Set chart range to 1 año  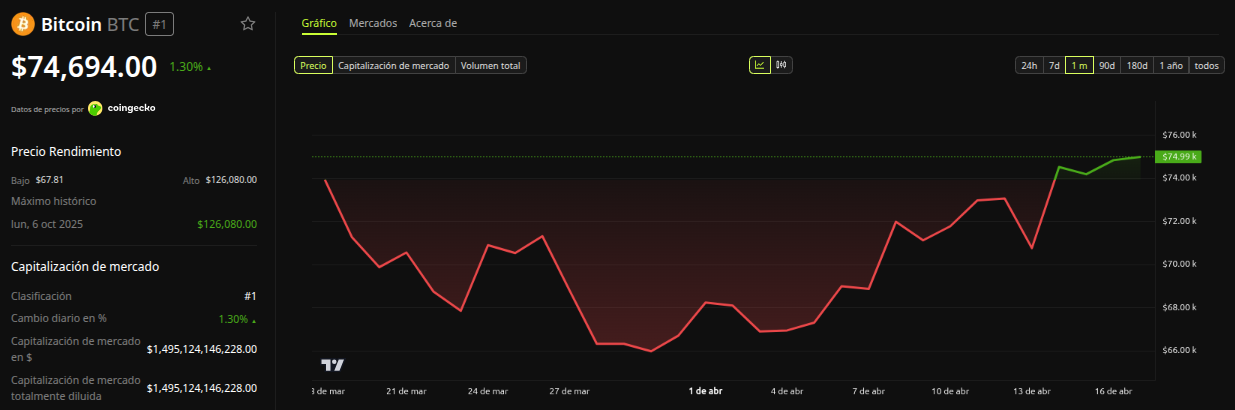[x=1172, y=65]
